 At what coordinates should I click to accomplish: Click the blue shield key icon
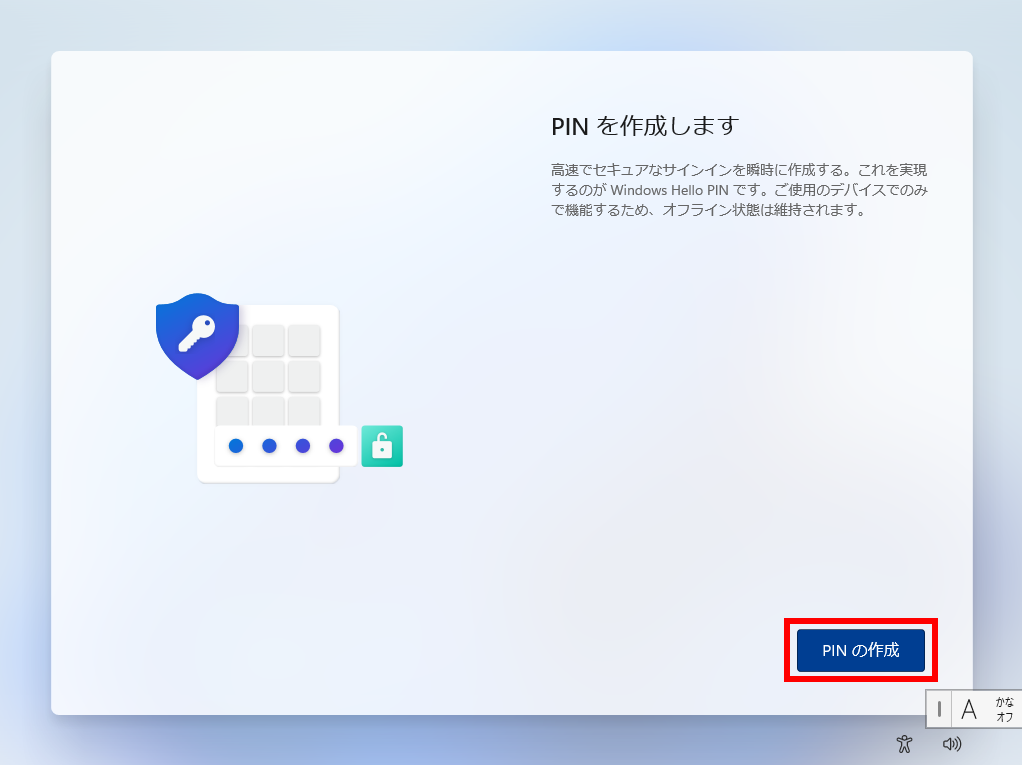(x=197, y=336)
